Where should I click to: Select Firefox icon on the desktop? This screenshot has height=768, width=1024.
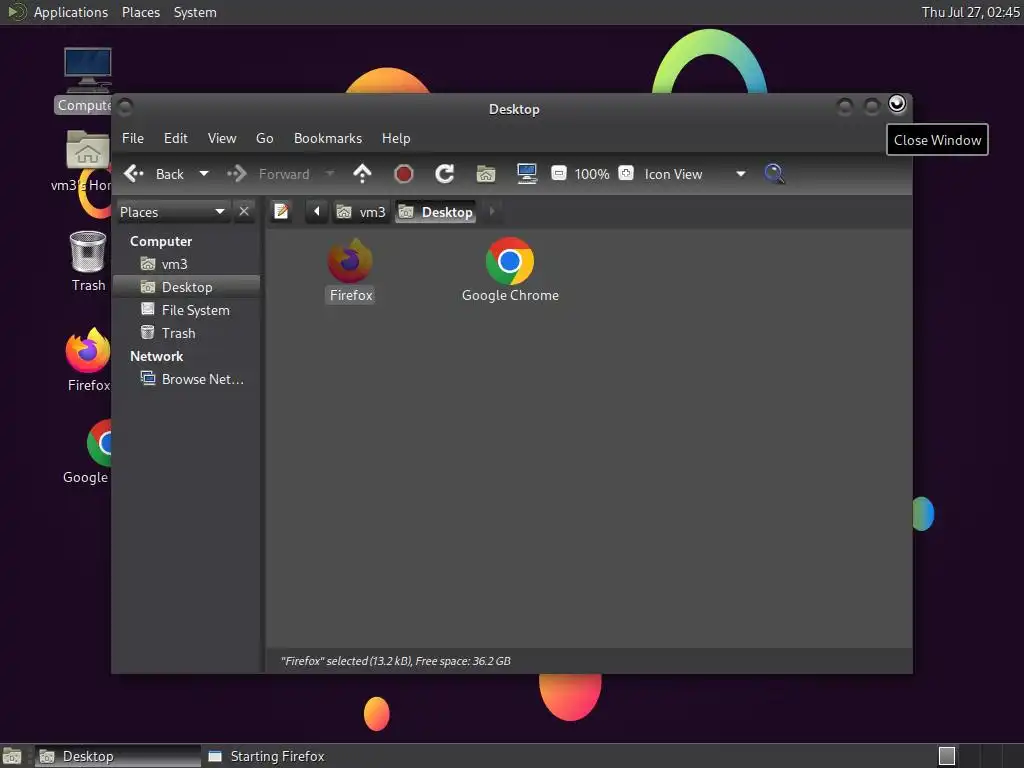click(89, 360)
